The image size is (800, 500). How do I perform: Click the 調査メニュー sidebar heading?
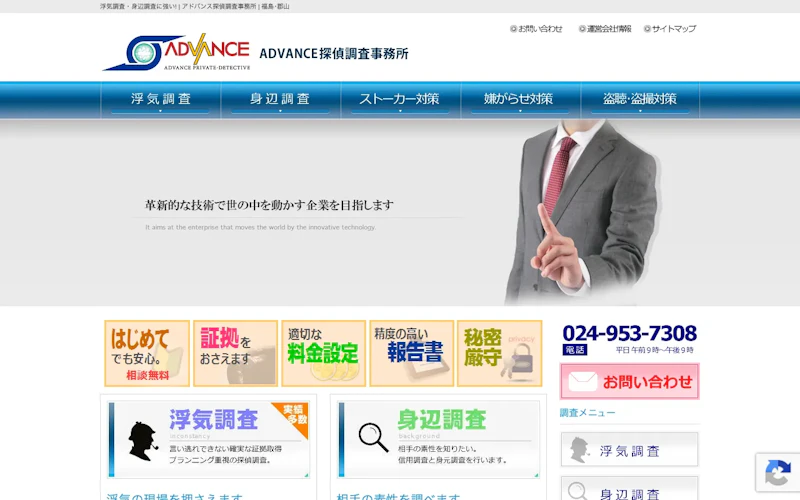tap(587, 413)
